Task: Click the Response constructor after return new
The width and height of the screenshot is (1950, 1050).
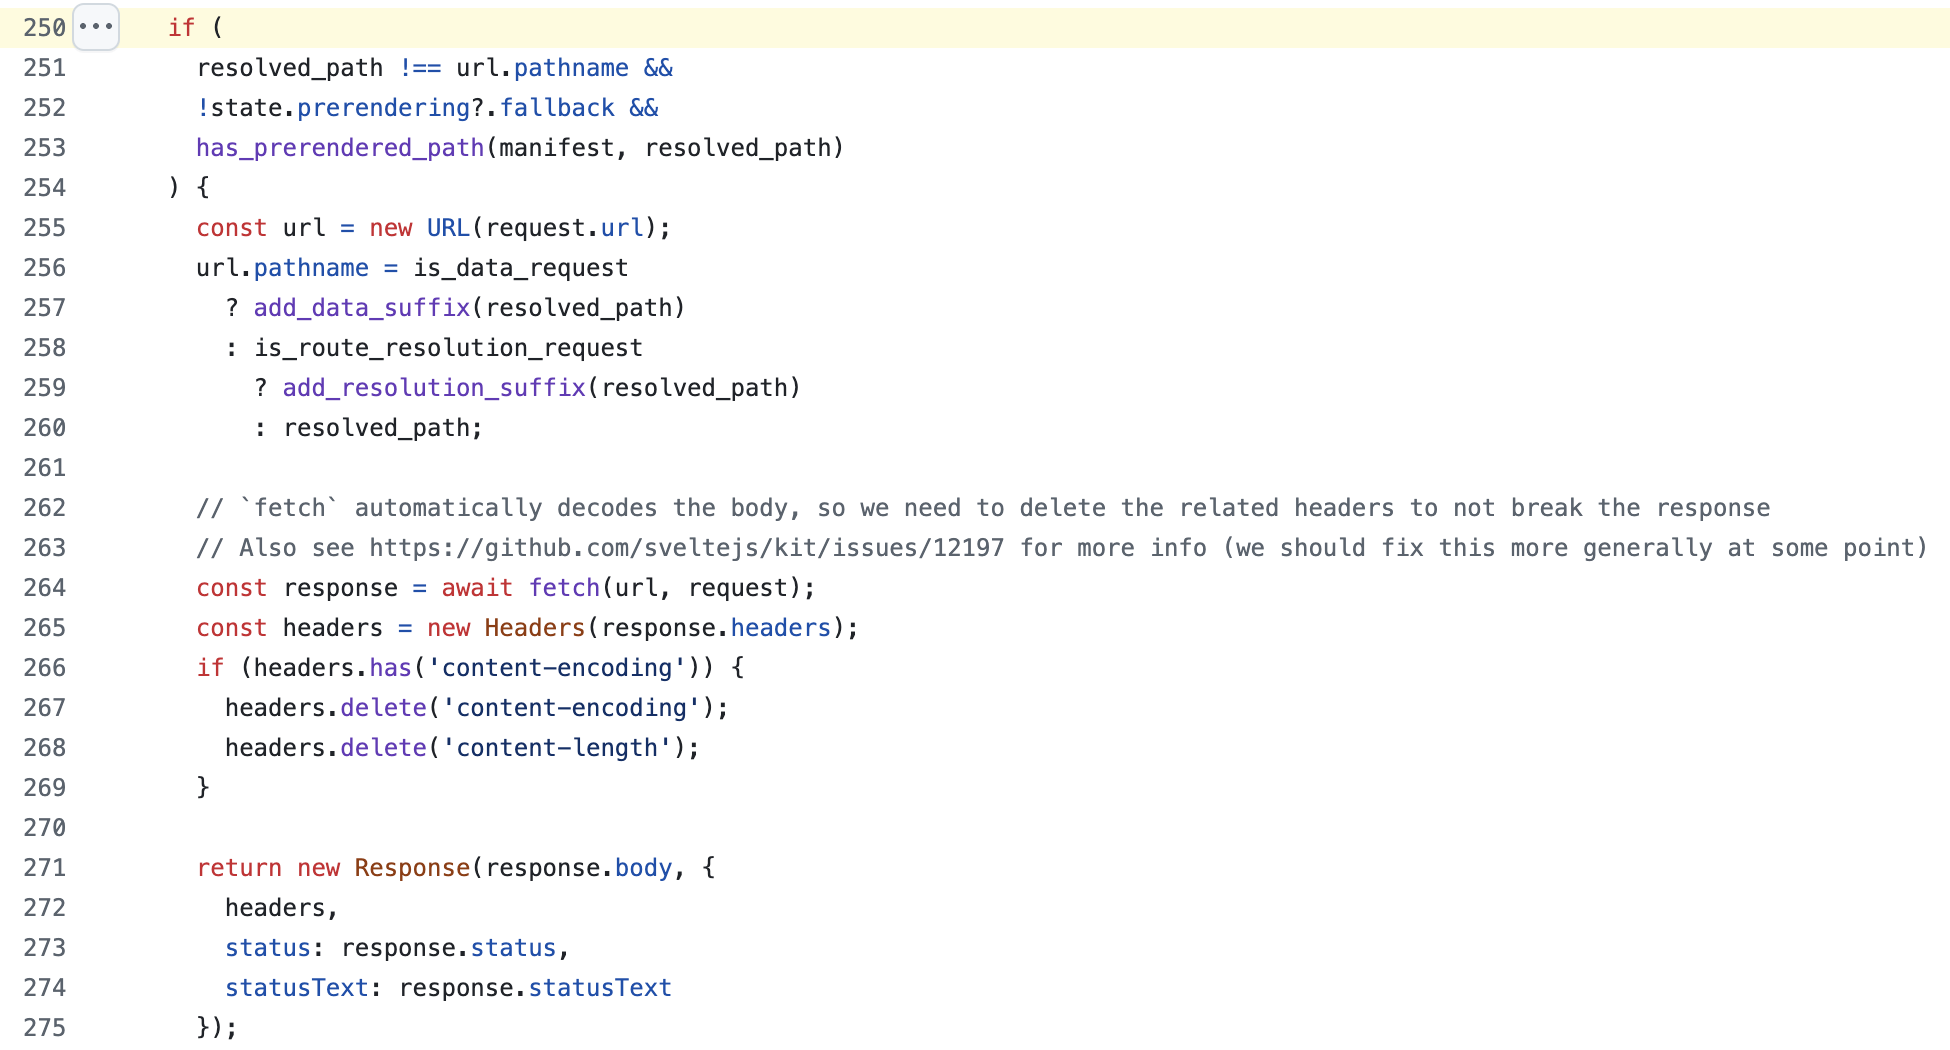Action: 412,868
